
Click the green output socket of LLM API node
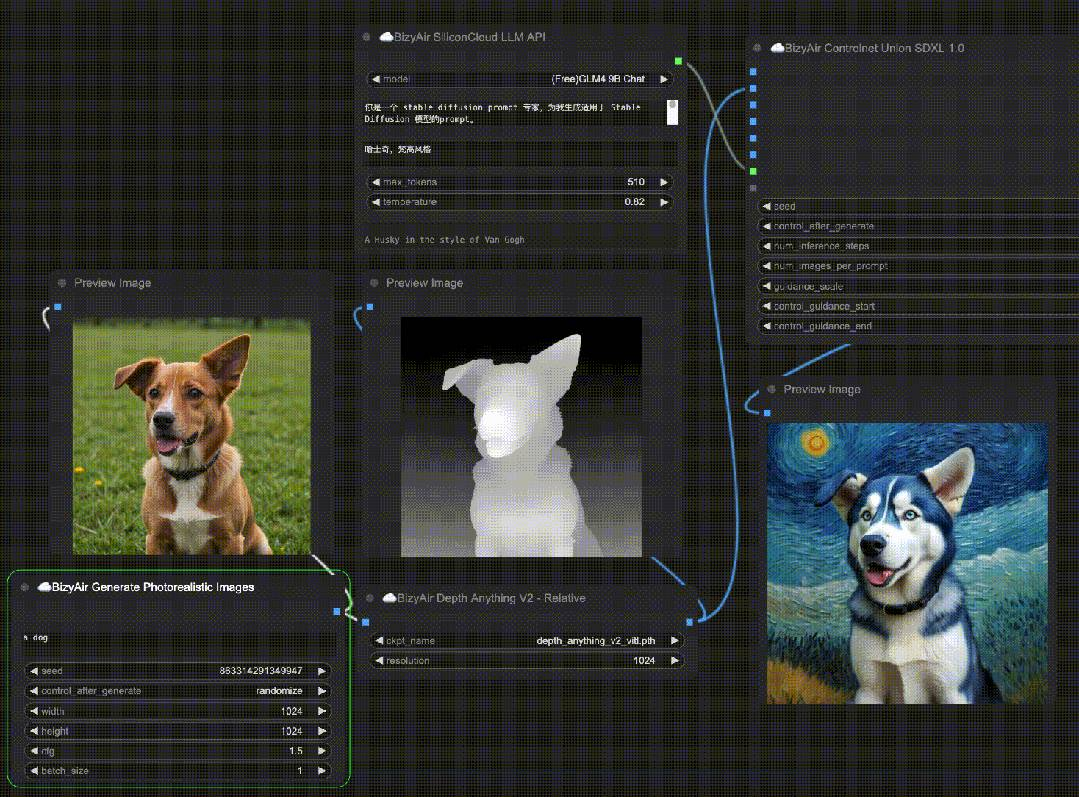point(679,61)
